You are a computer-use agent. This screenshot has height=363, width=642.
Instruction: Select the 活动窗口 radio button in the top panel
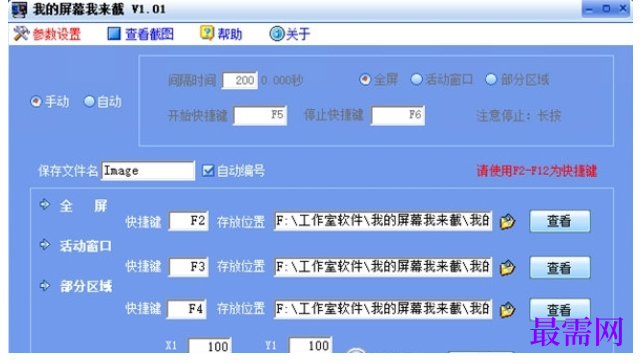(416, 79)
